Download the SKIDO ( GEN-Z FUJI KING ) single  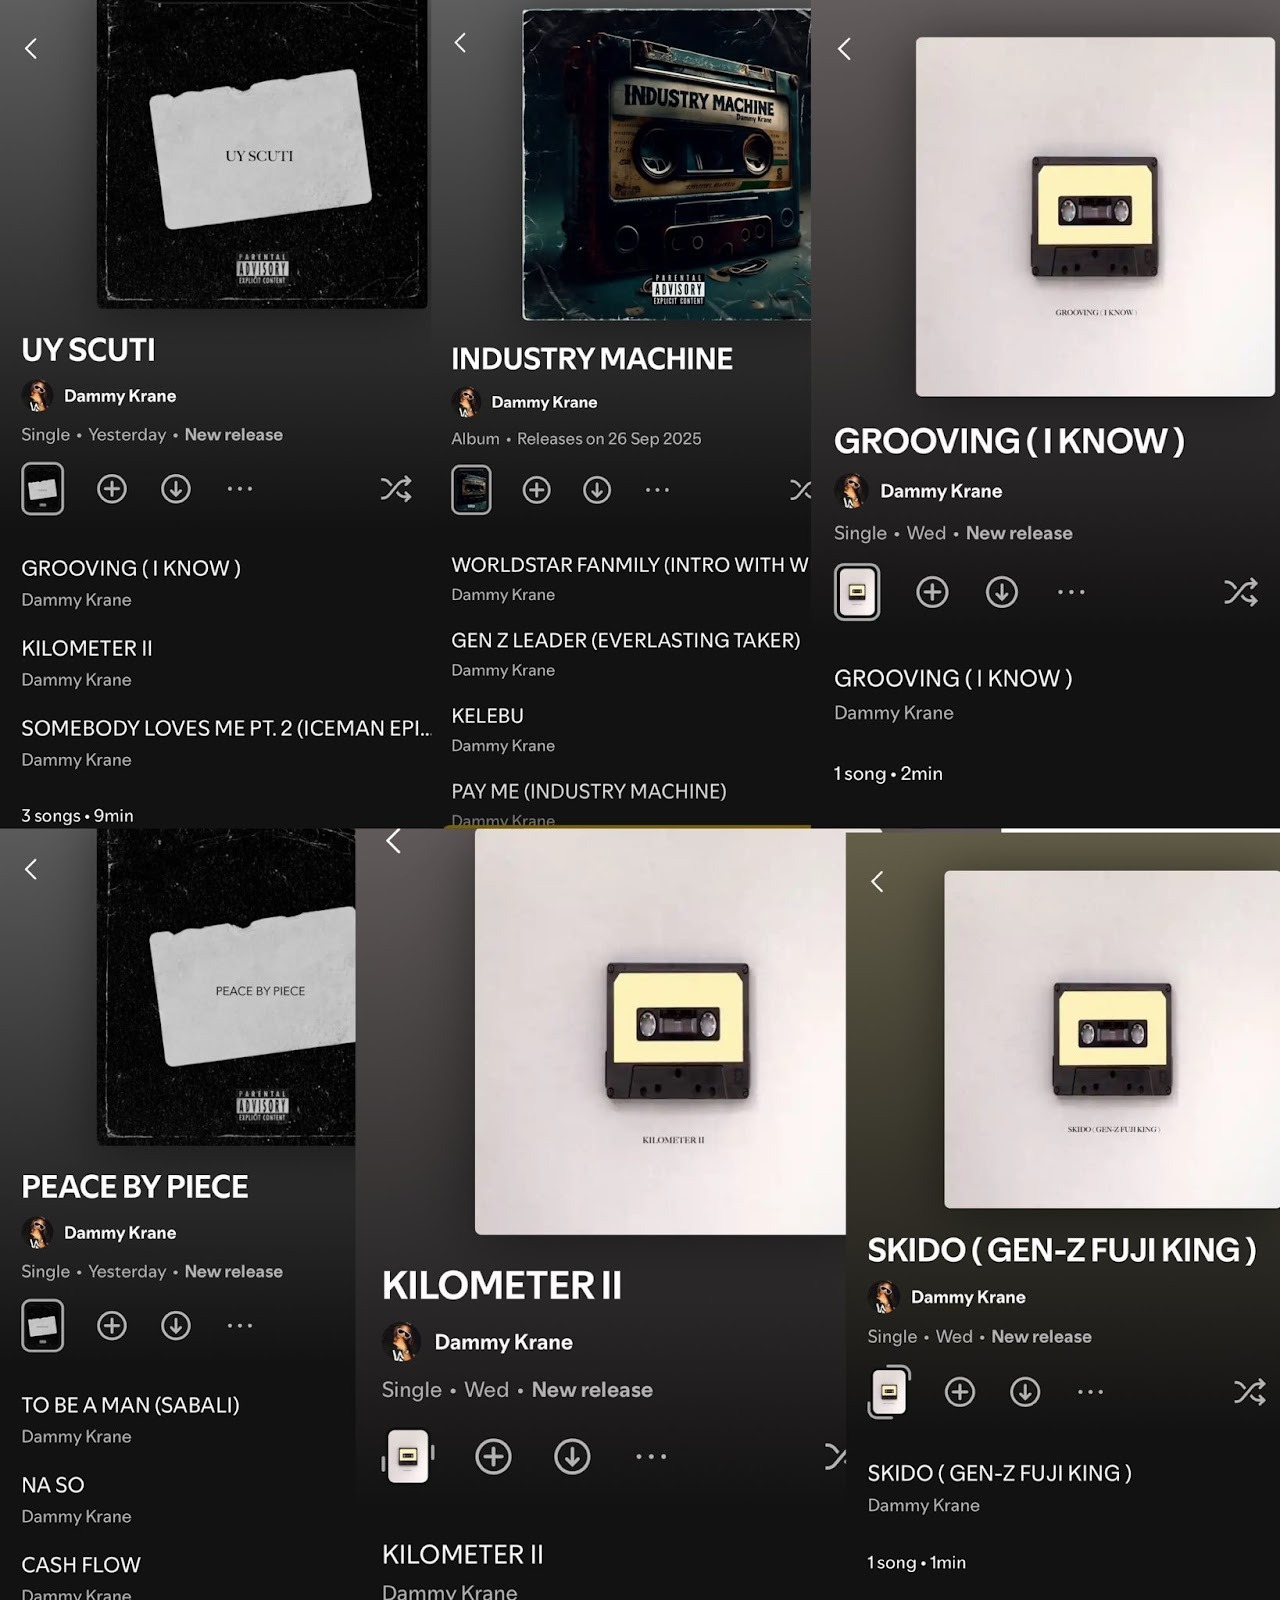pyautogui.click(x=1025, y=1392)
